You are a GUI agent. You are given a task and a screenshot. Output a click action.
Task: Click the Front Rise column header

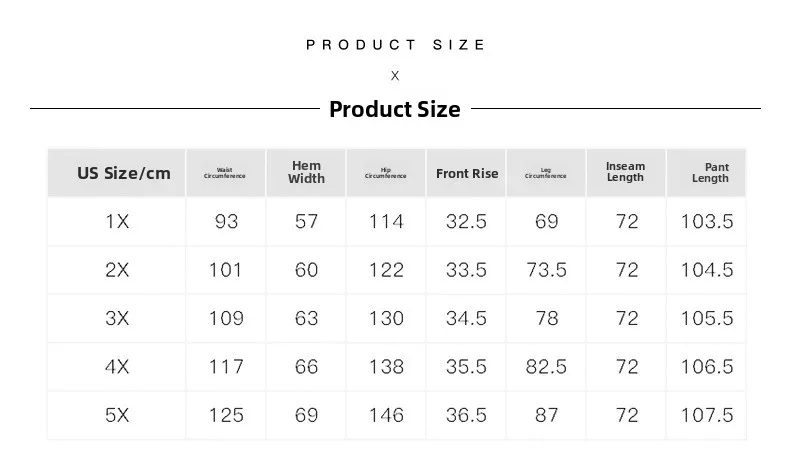click(466, 173)
